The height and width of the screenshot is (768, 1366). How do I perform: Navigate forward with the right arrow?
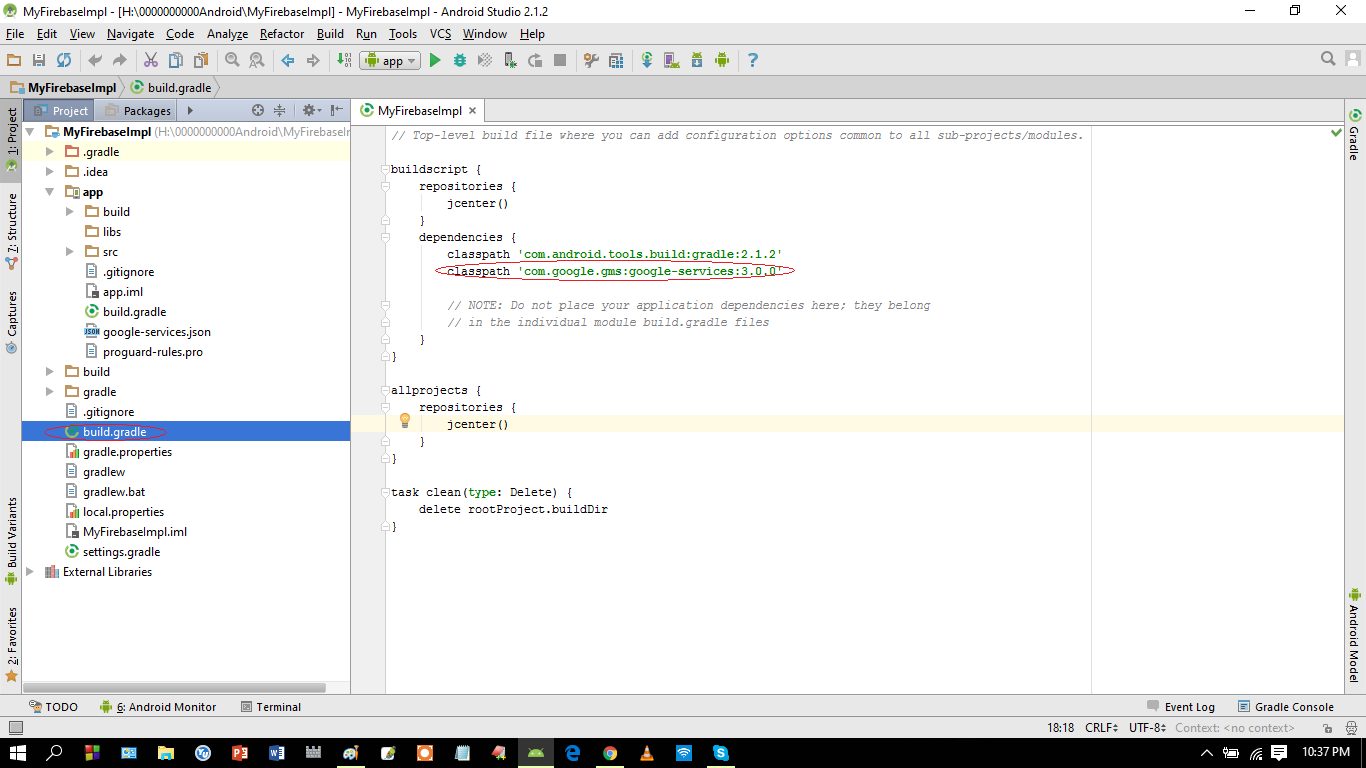click(x=313, y=61)
